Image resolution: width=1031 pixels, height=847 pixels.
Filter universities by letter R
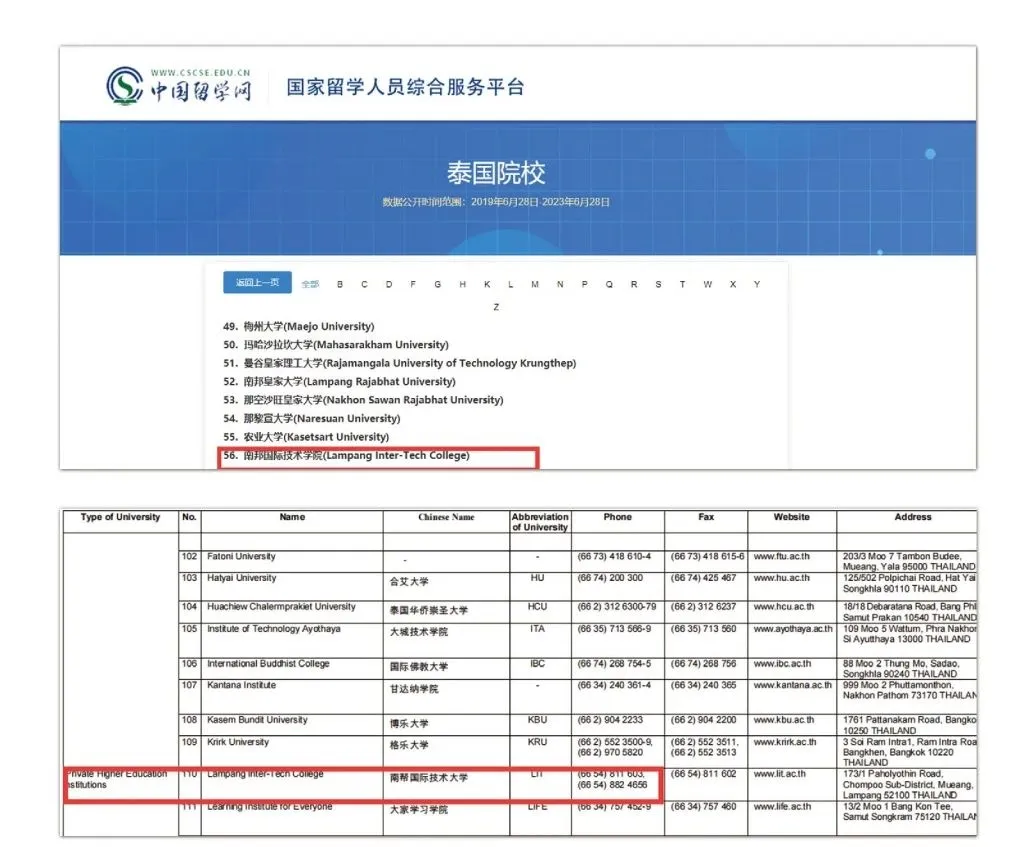click(x=634, y=284)
